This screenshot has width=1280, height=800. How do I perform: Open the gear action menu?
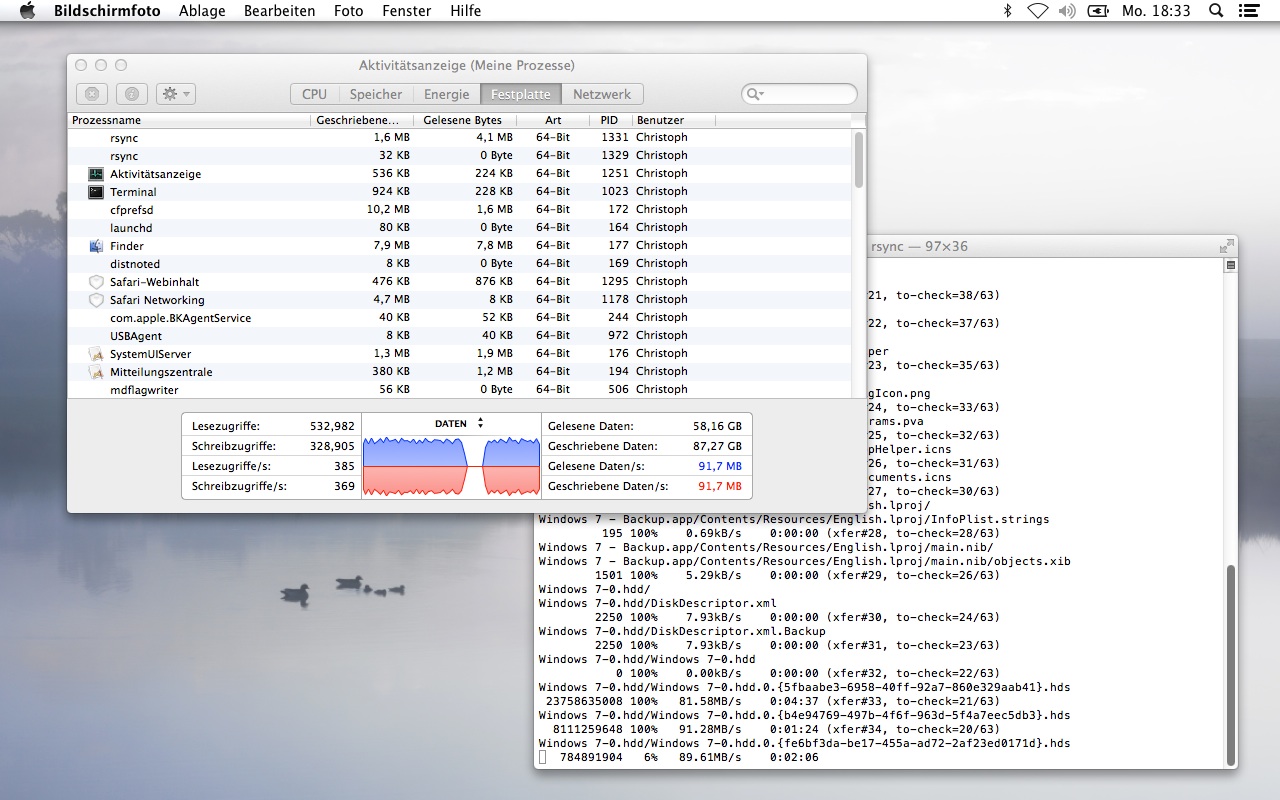[177, 94]
